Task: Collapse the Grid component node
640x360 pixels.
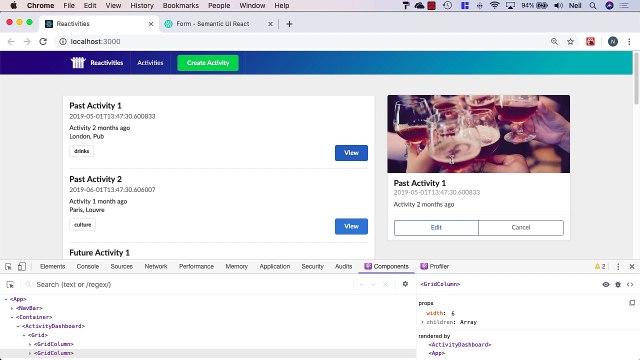Action: point(24,335)
